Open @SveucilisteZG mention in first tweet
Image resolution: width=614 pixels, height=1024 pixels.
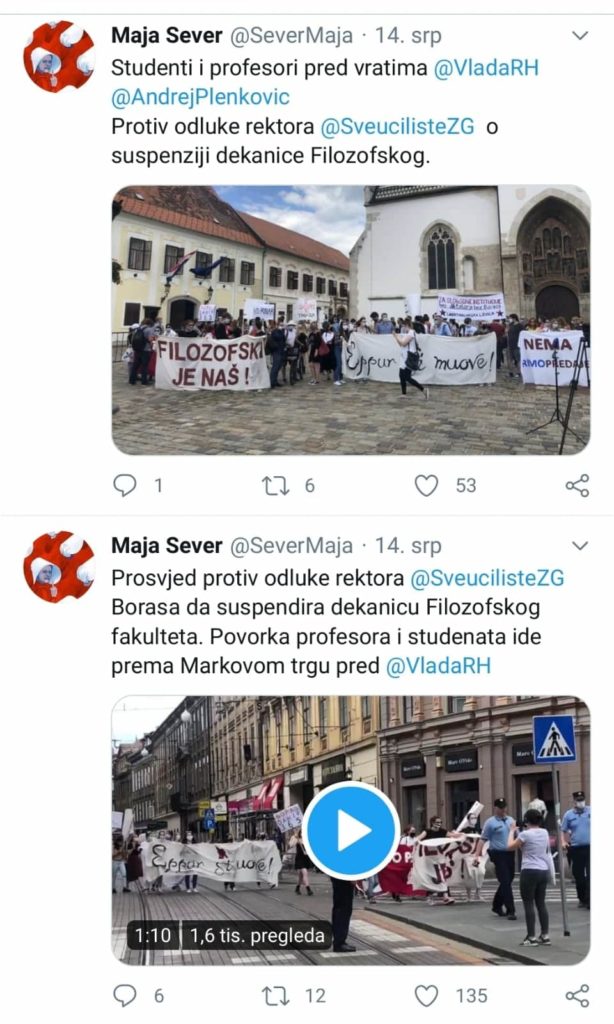397,126
